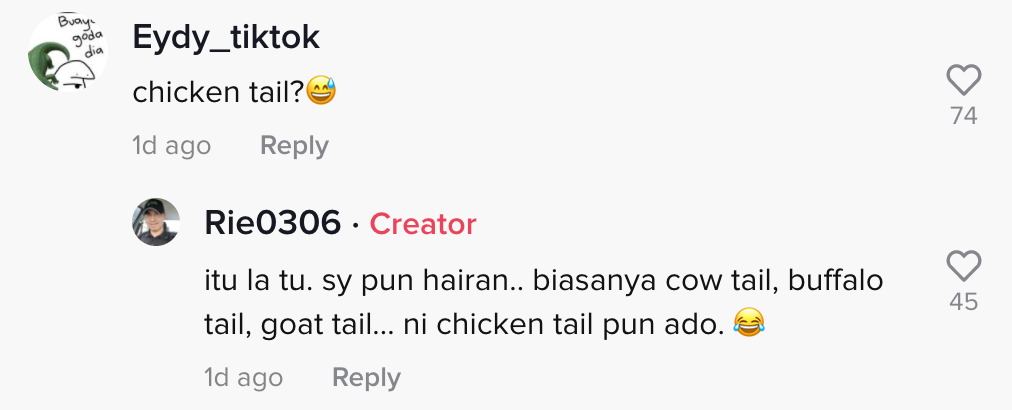View Rie0306's profile photo avatar
1012x410 pixels.
(156, 222)
